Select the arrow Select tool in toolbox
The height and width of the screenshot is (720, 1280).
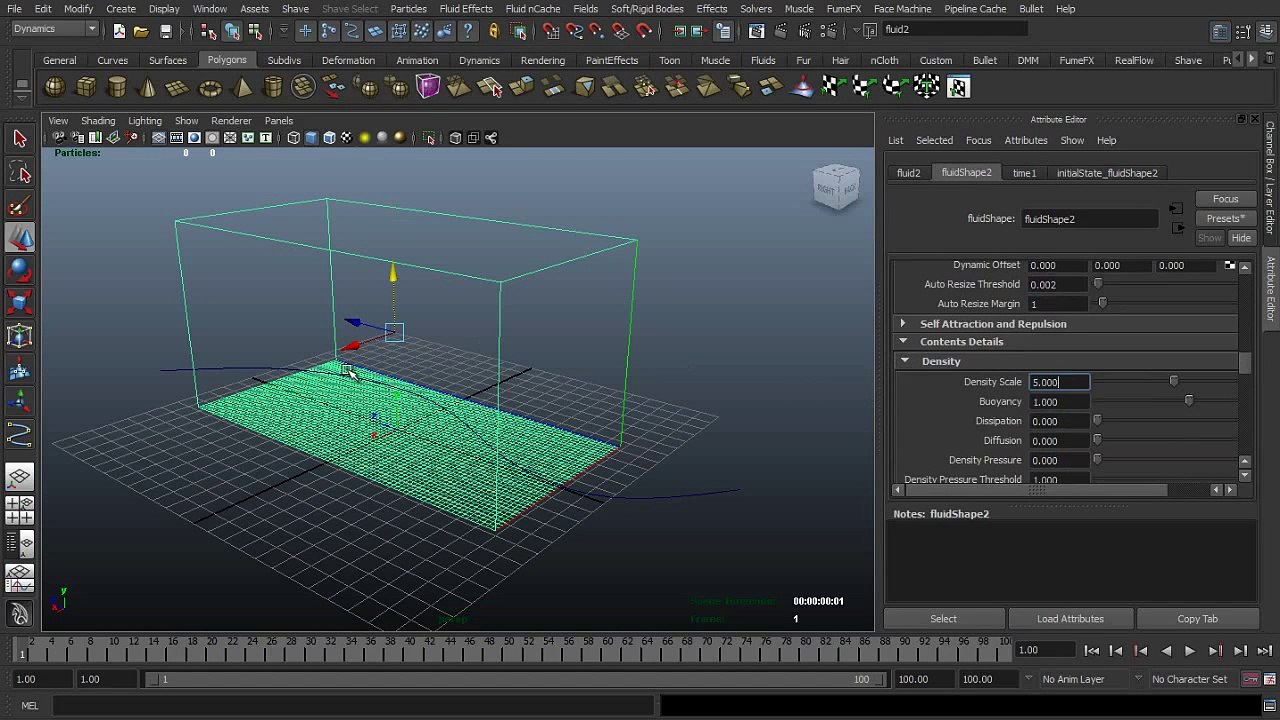point(20,139)
